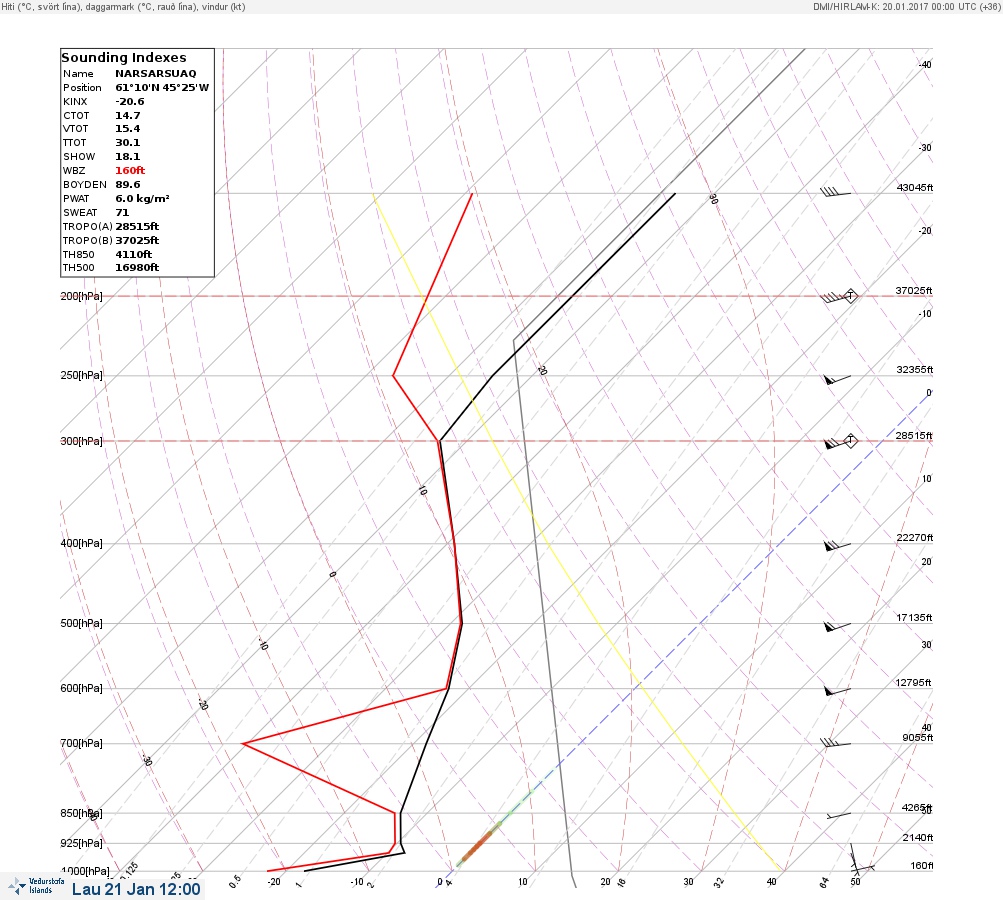Viewport: 1003px width, 900px height.
Task: Click the Vedurstofa Islands logo
Action: (x=36, y=886)
